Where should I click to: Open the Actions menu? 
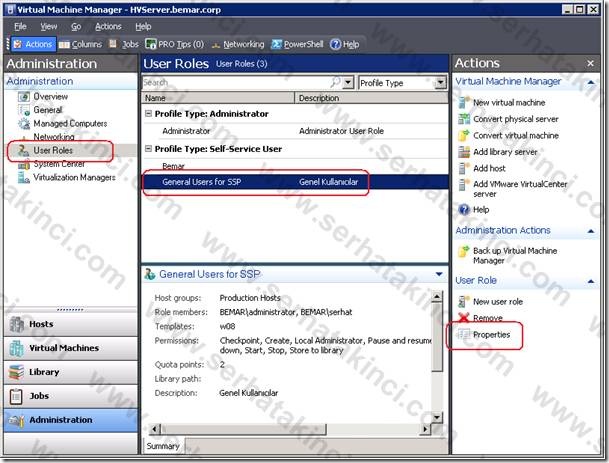[108, 26]
